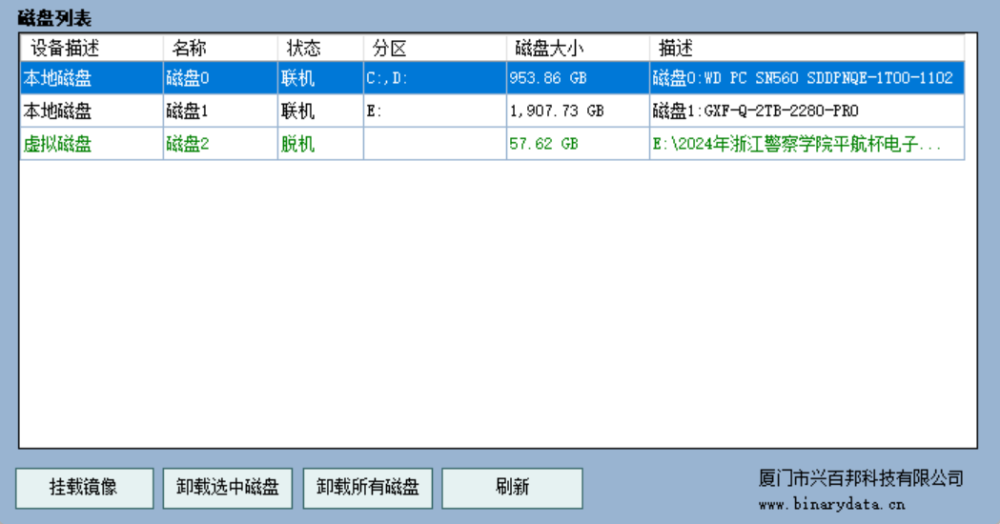Image resolution: width=1000 pixels, height=524 pixels.
Task: Click the www.binarydata.cn website text
Action: click(831, 505)
